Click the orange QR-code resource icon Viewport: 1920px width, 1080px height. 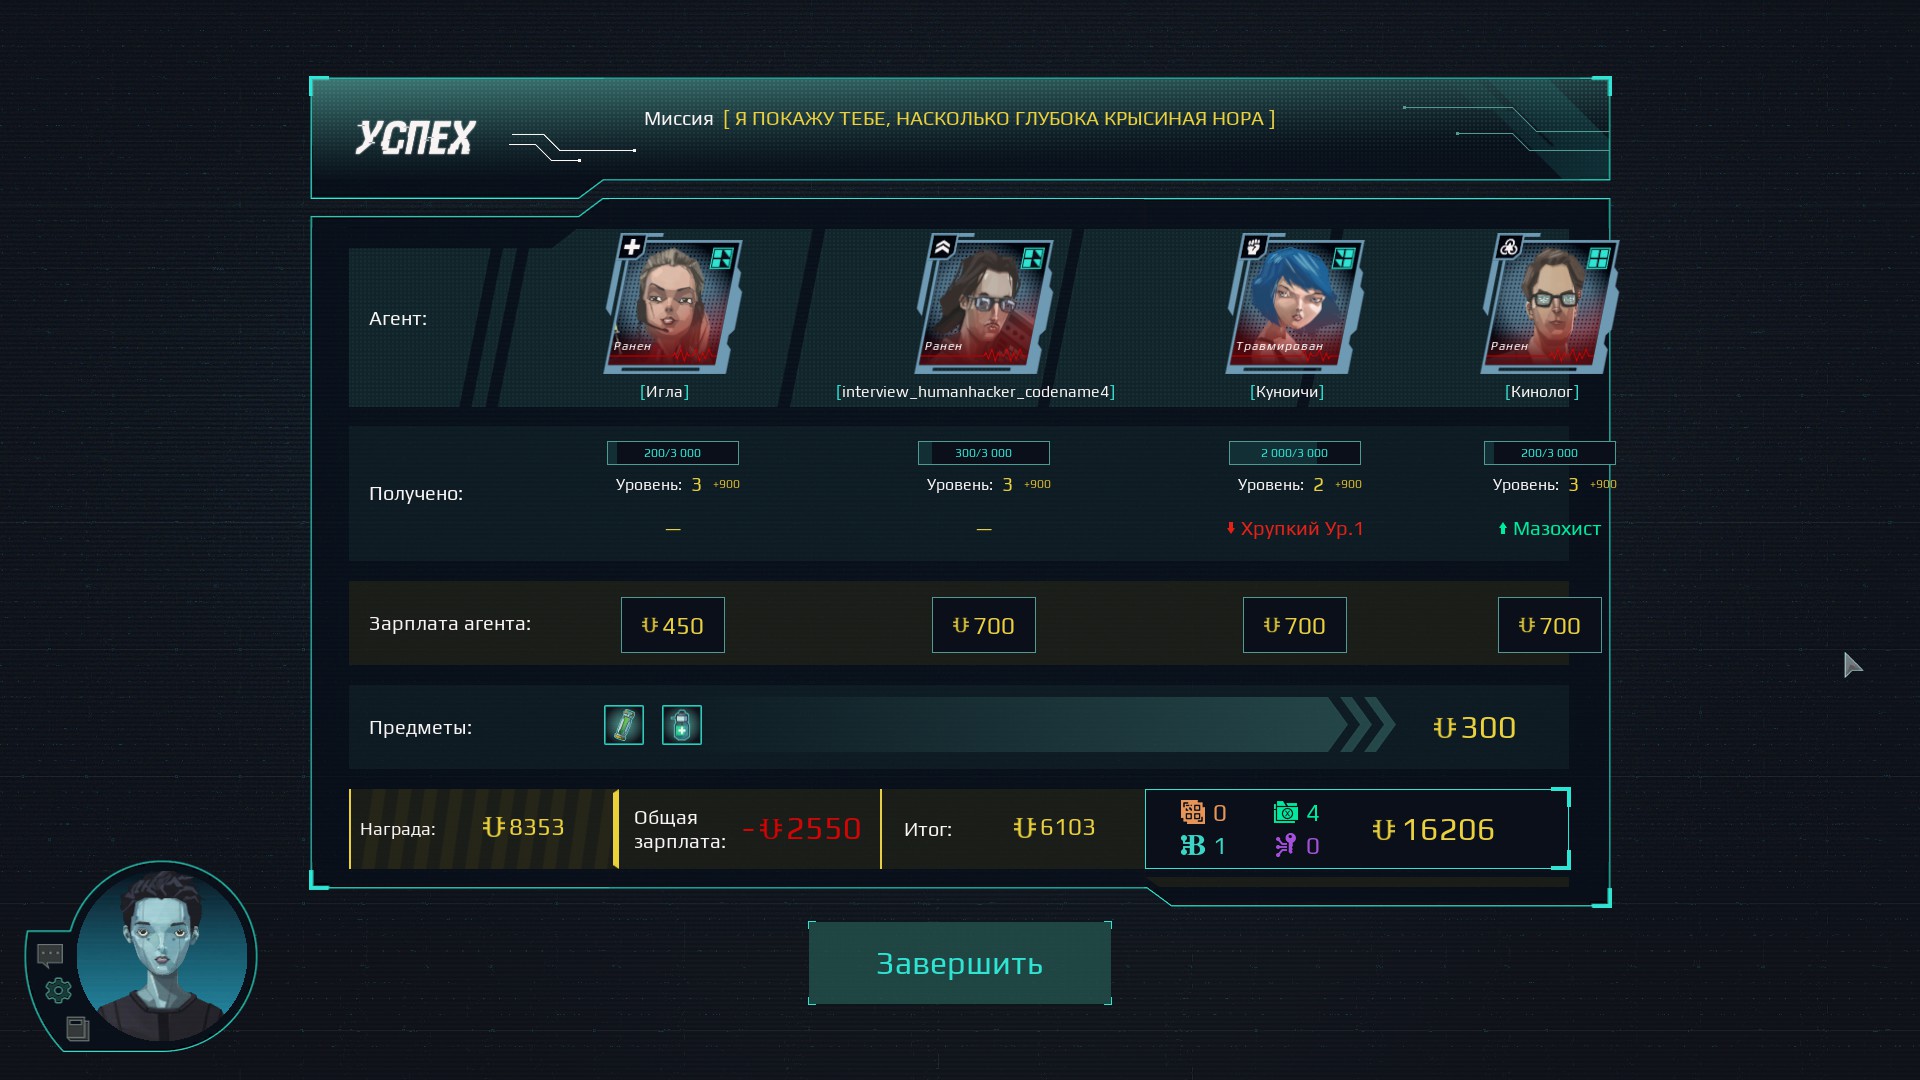point(1192,812)
